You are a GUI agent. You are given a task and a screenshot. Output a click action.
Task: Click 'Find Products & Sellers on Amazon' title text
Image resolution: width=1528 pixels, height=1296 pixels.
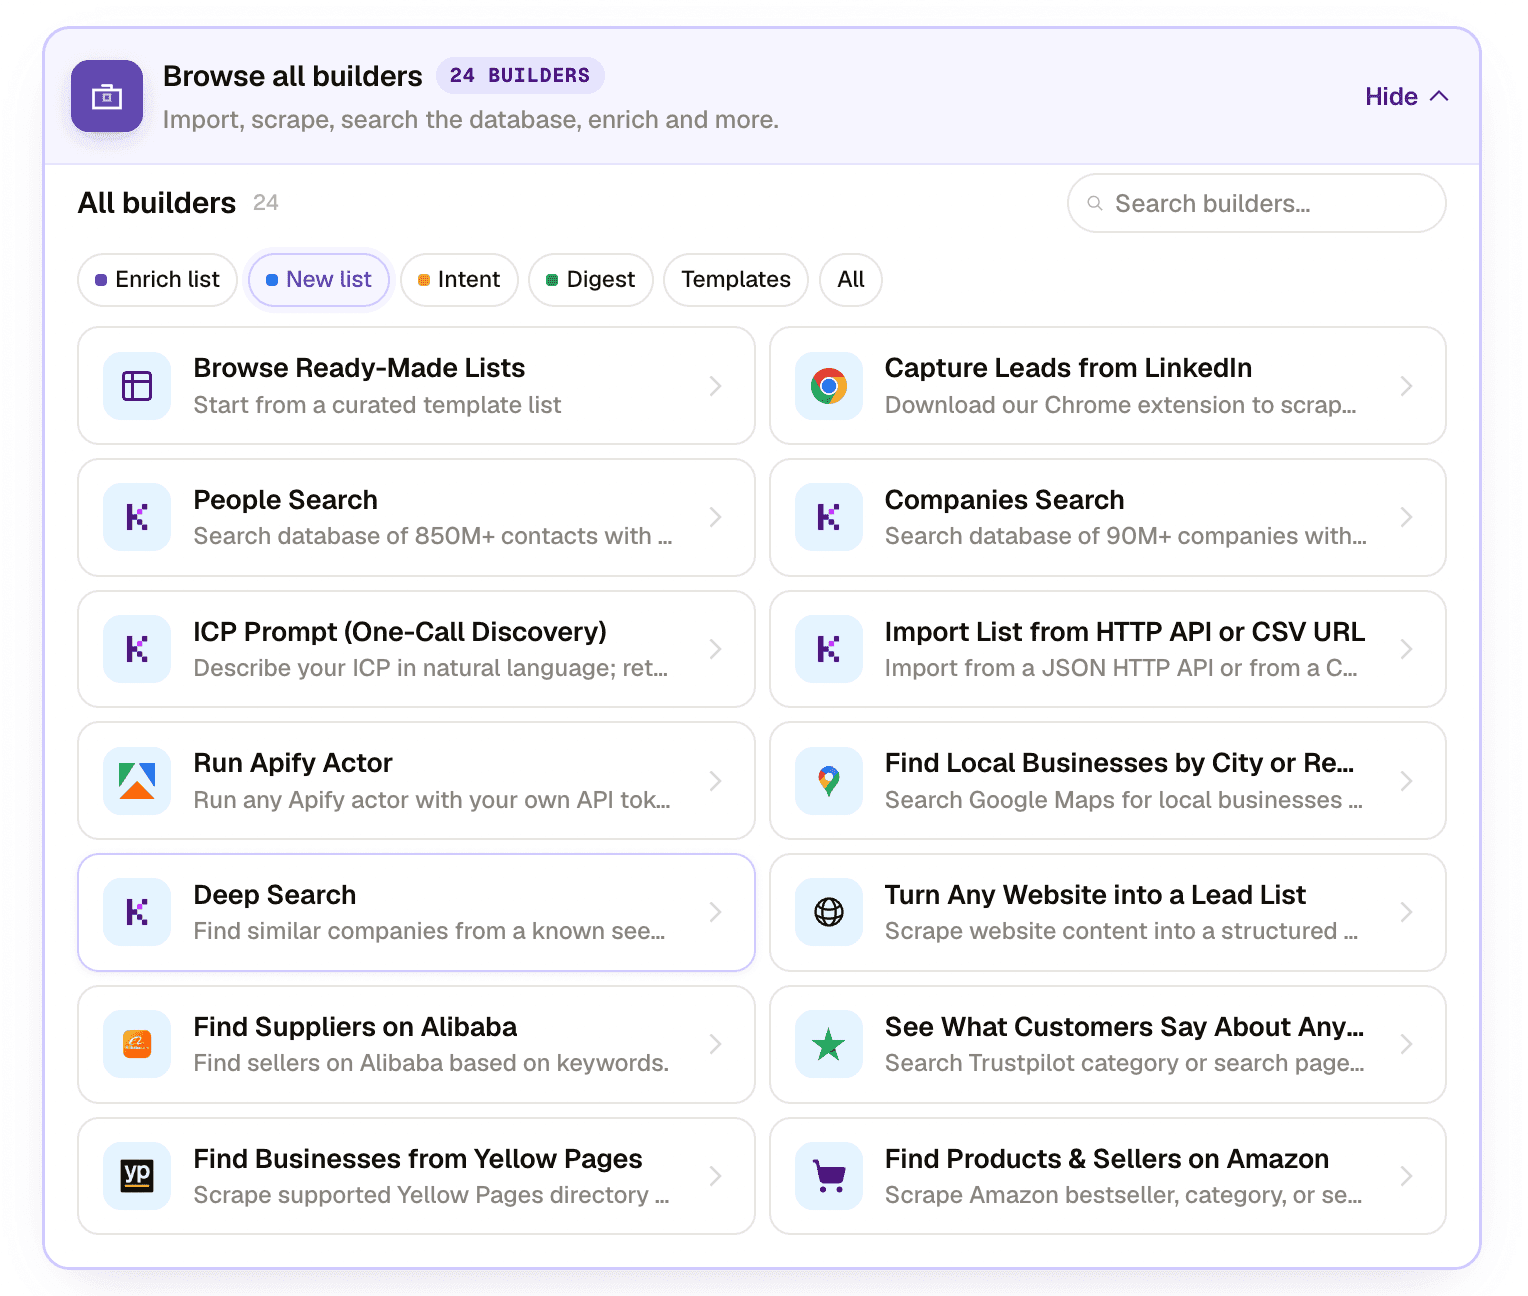coord(1107,1159)
